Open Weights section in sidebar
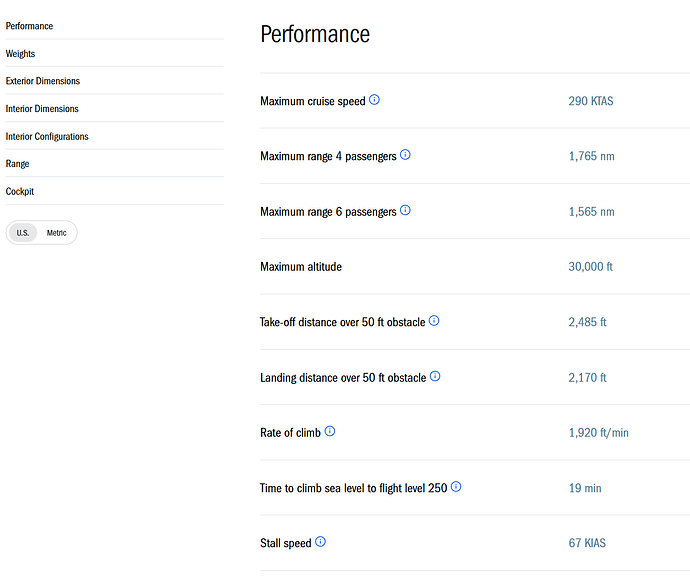 [20, 54]
